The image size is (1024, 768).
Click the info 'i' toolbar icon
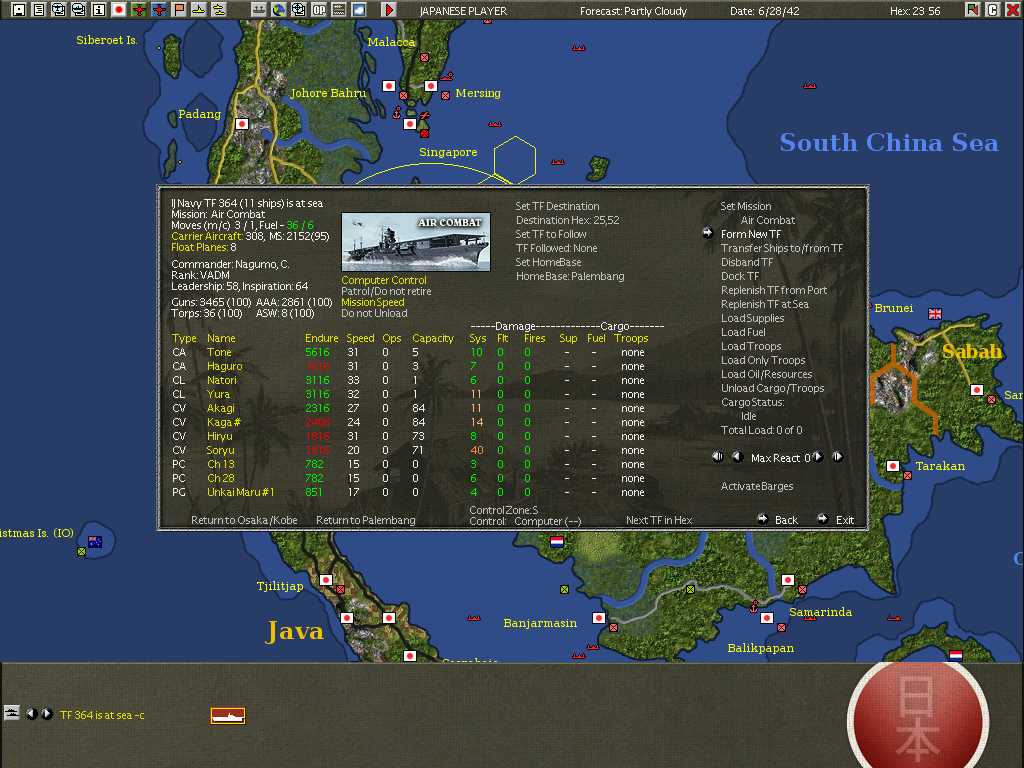tap(99, 9)
